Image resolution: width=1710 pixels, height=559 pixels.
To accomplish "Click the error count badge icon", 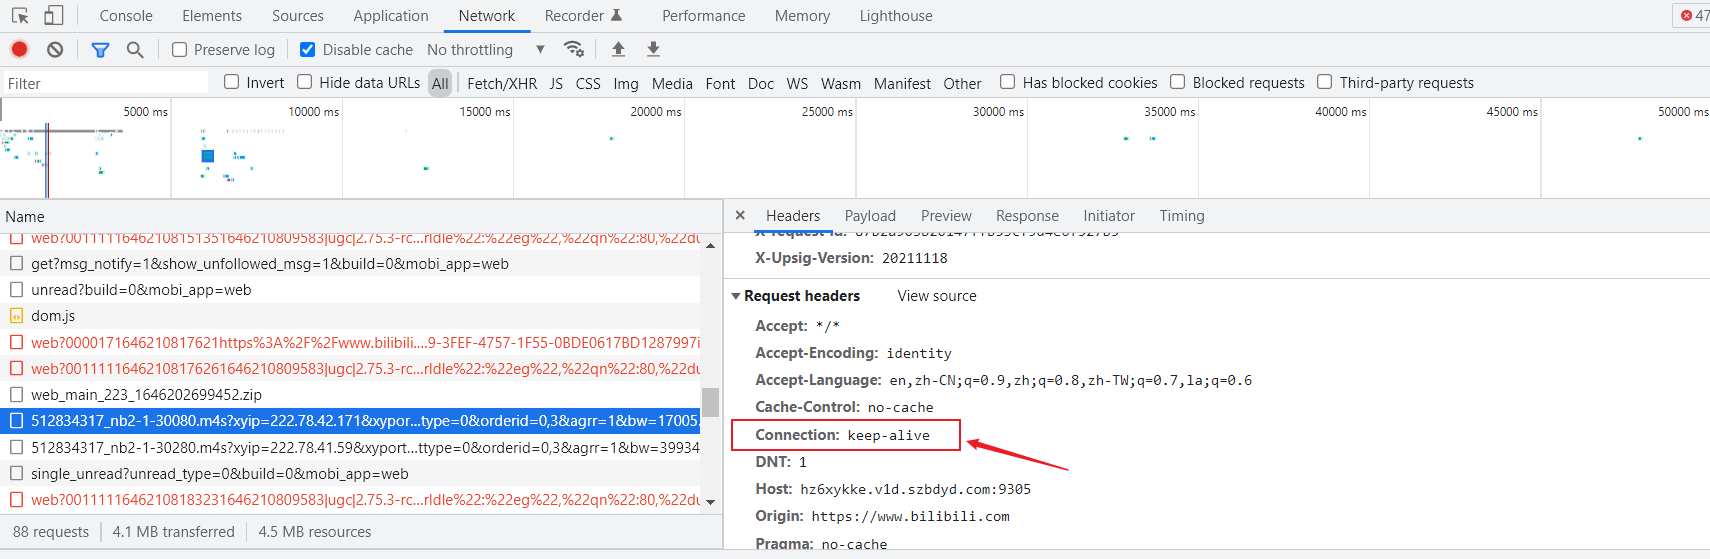I will pos(1686,16).
